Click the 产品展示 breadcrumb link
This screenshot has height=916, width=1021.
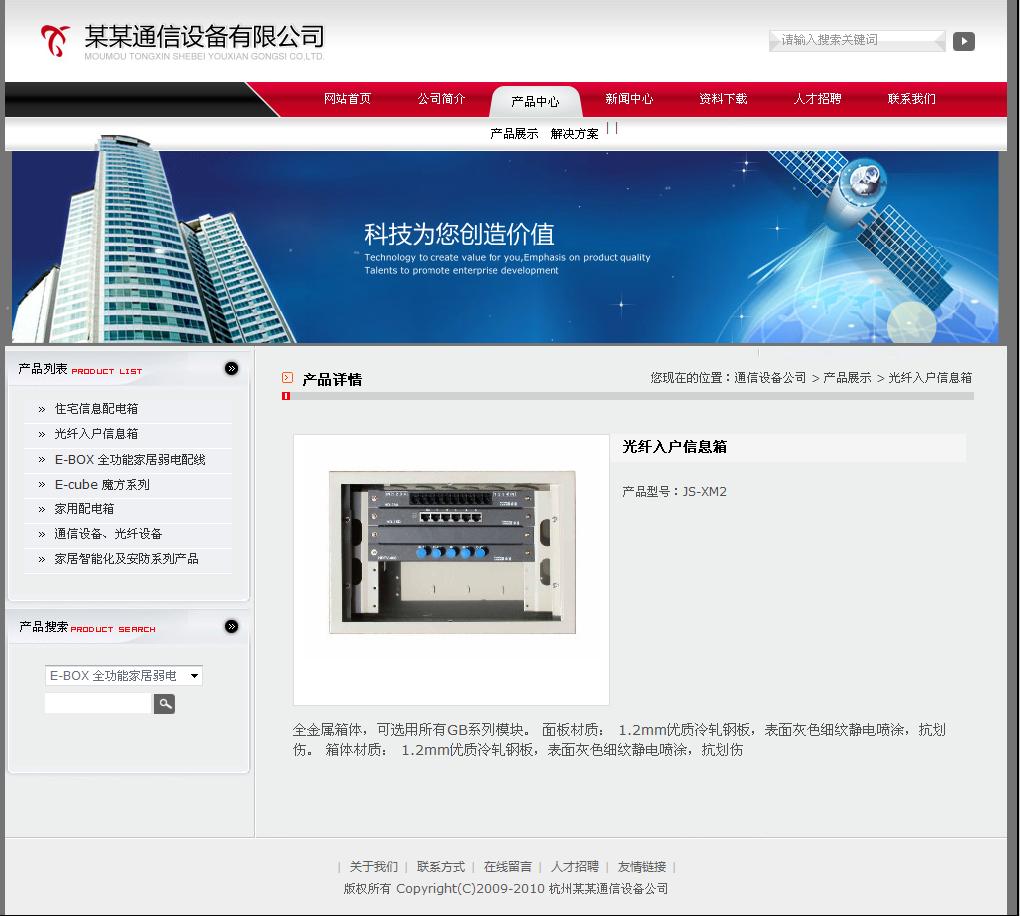(847, 378)
